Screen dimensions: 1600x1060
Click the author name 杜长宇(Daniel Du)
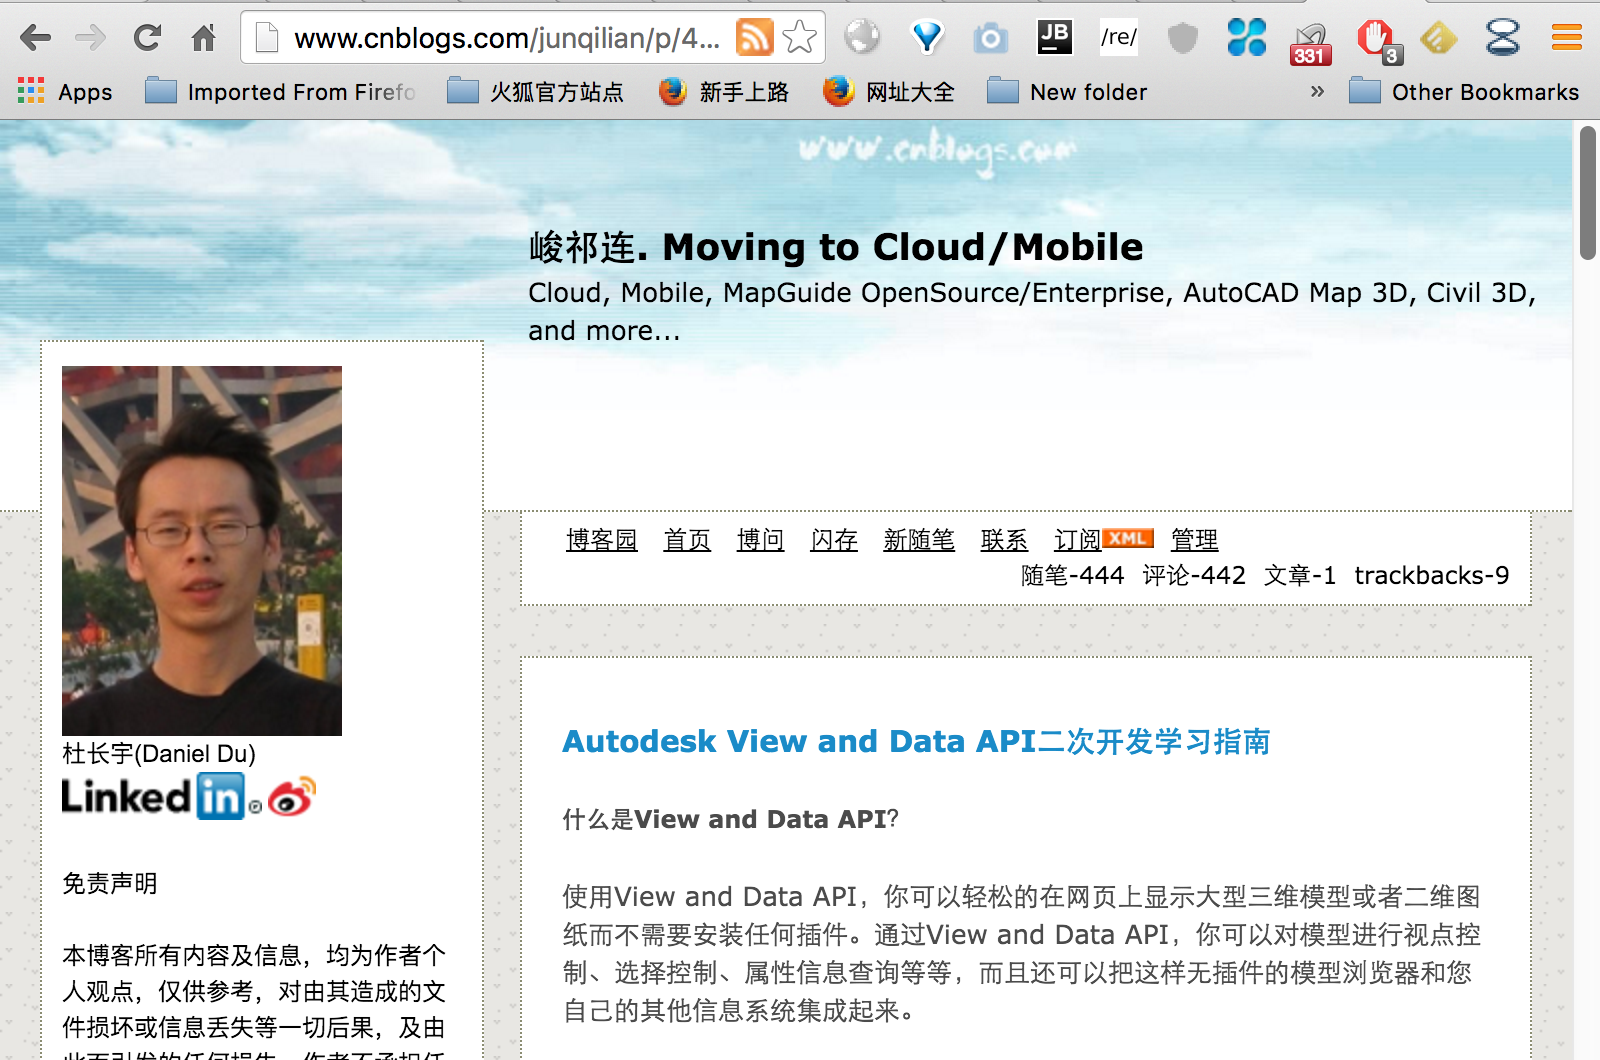coord(159,754)
